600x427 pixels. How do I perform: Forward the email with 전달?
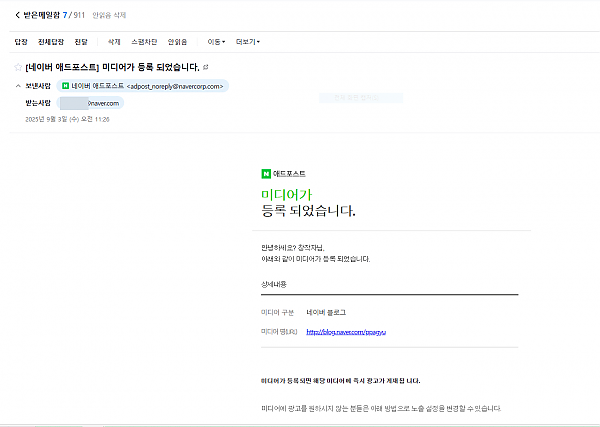(81, 42)
